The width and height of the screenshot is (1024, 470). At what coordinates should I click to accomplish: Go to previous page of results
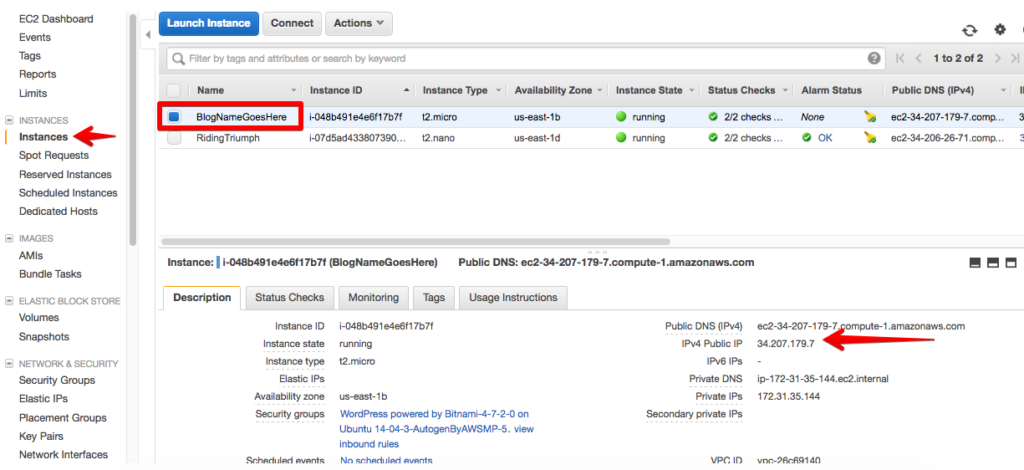point(918,58)
